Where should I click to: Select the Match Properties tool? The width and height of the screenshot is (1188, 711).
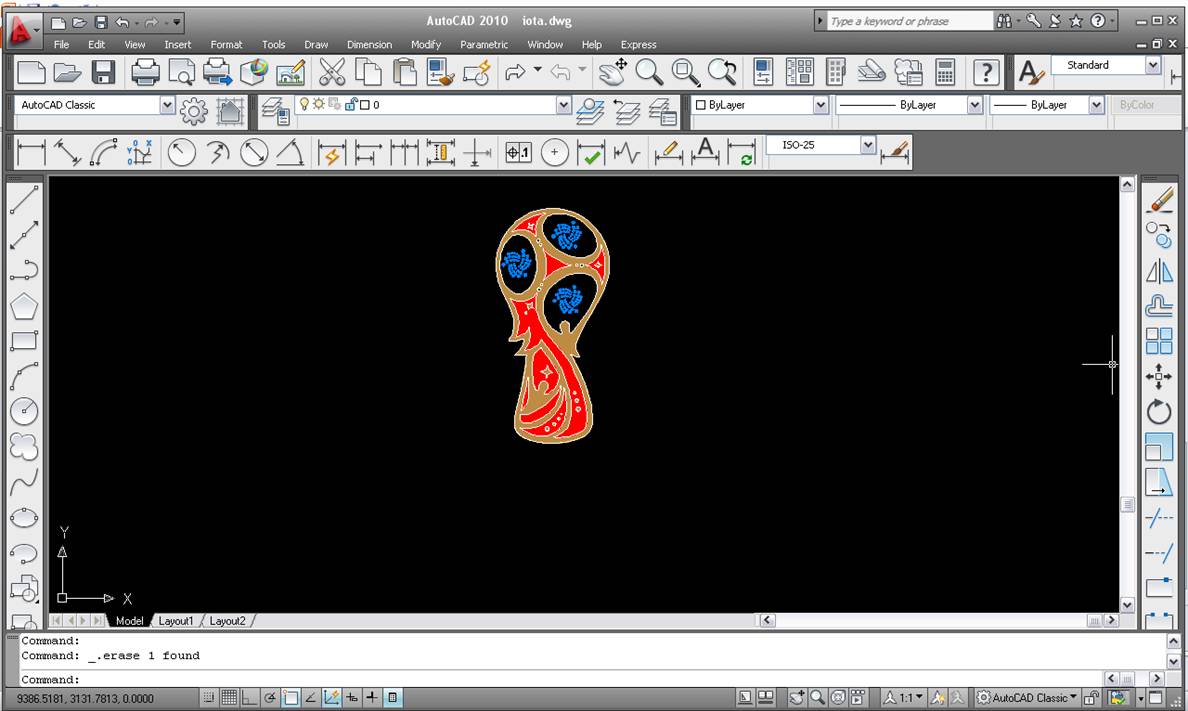[x=441, y=73]
